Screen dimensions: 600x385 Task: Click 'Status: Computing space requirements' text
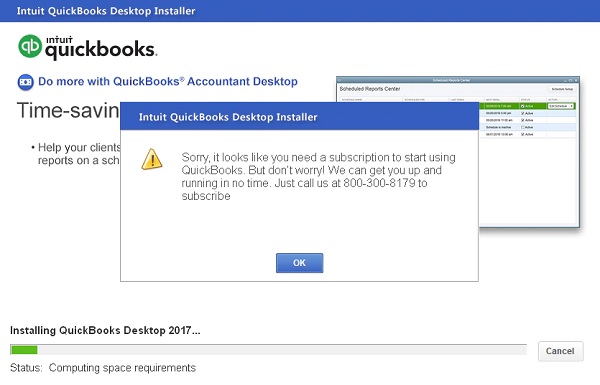(103, 368)
